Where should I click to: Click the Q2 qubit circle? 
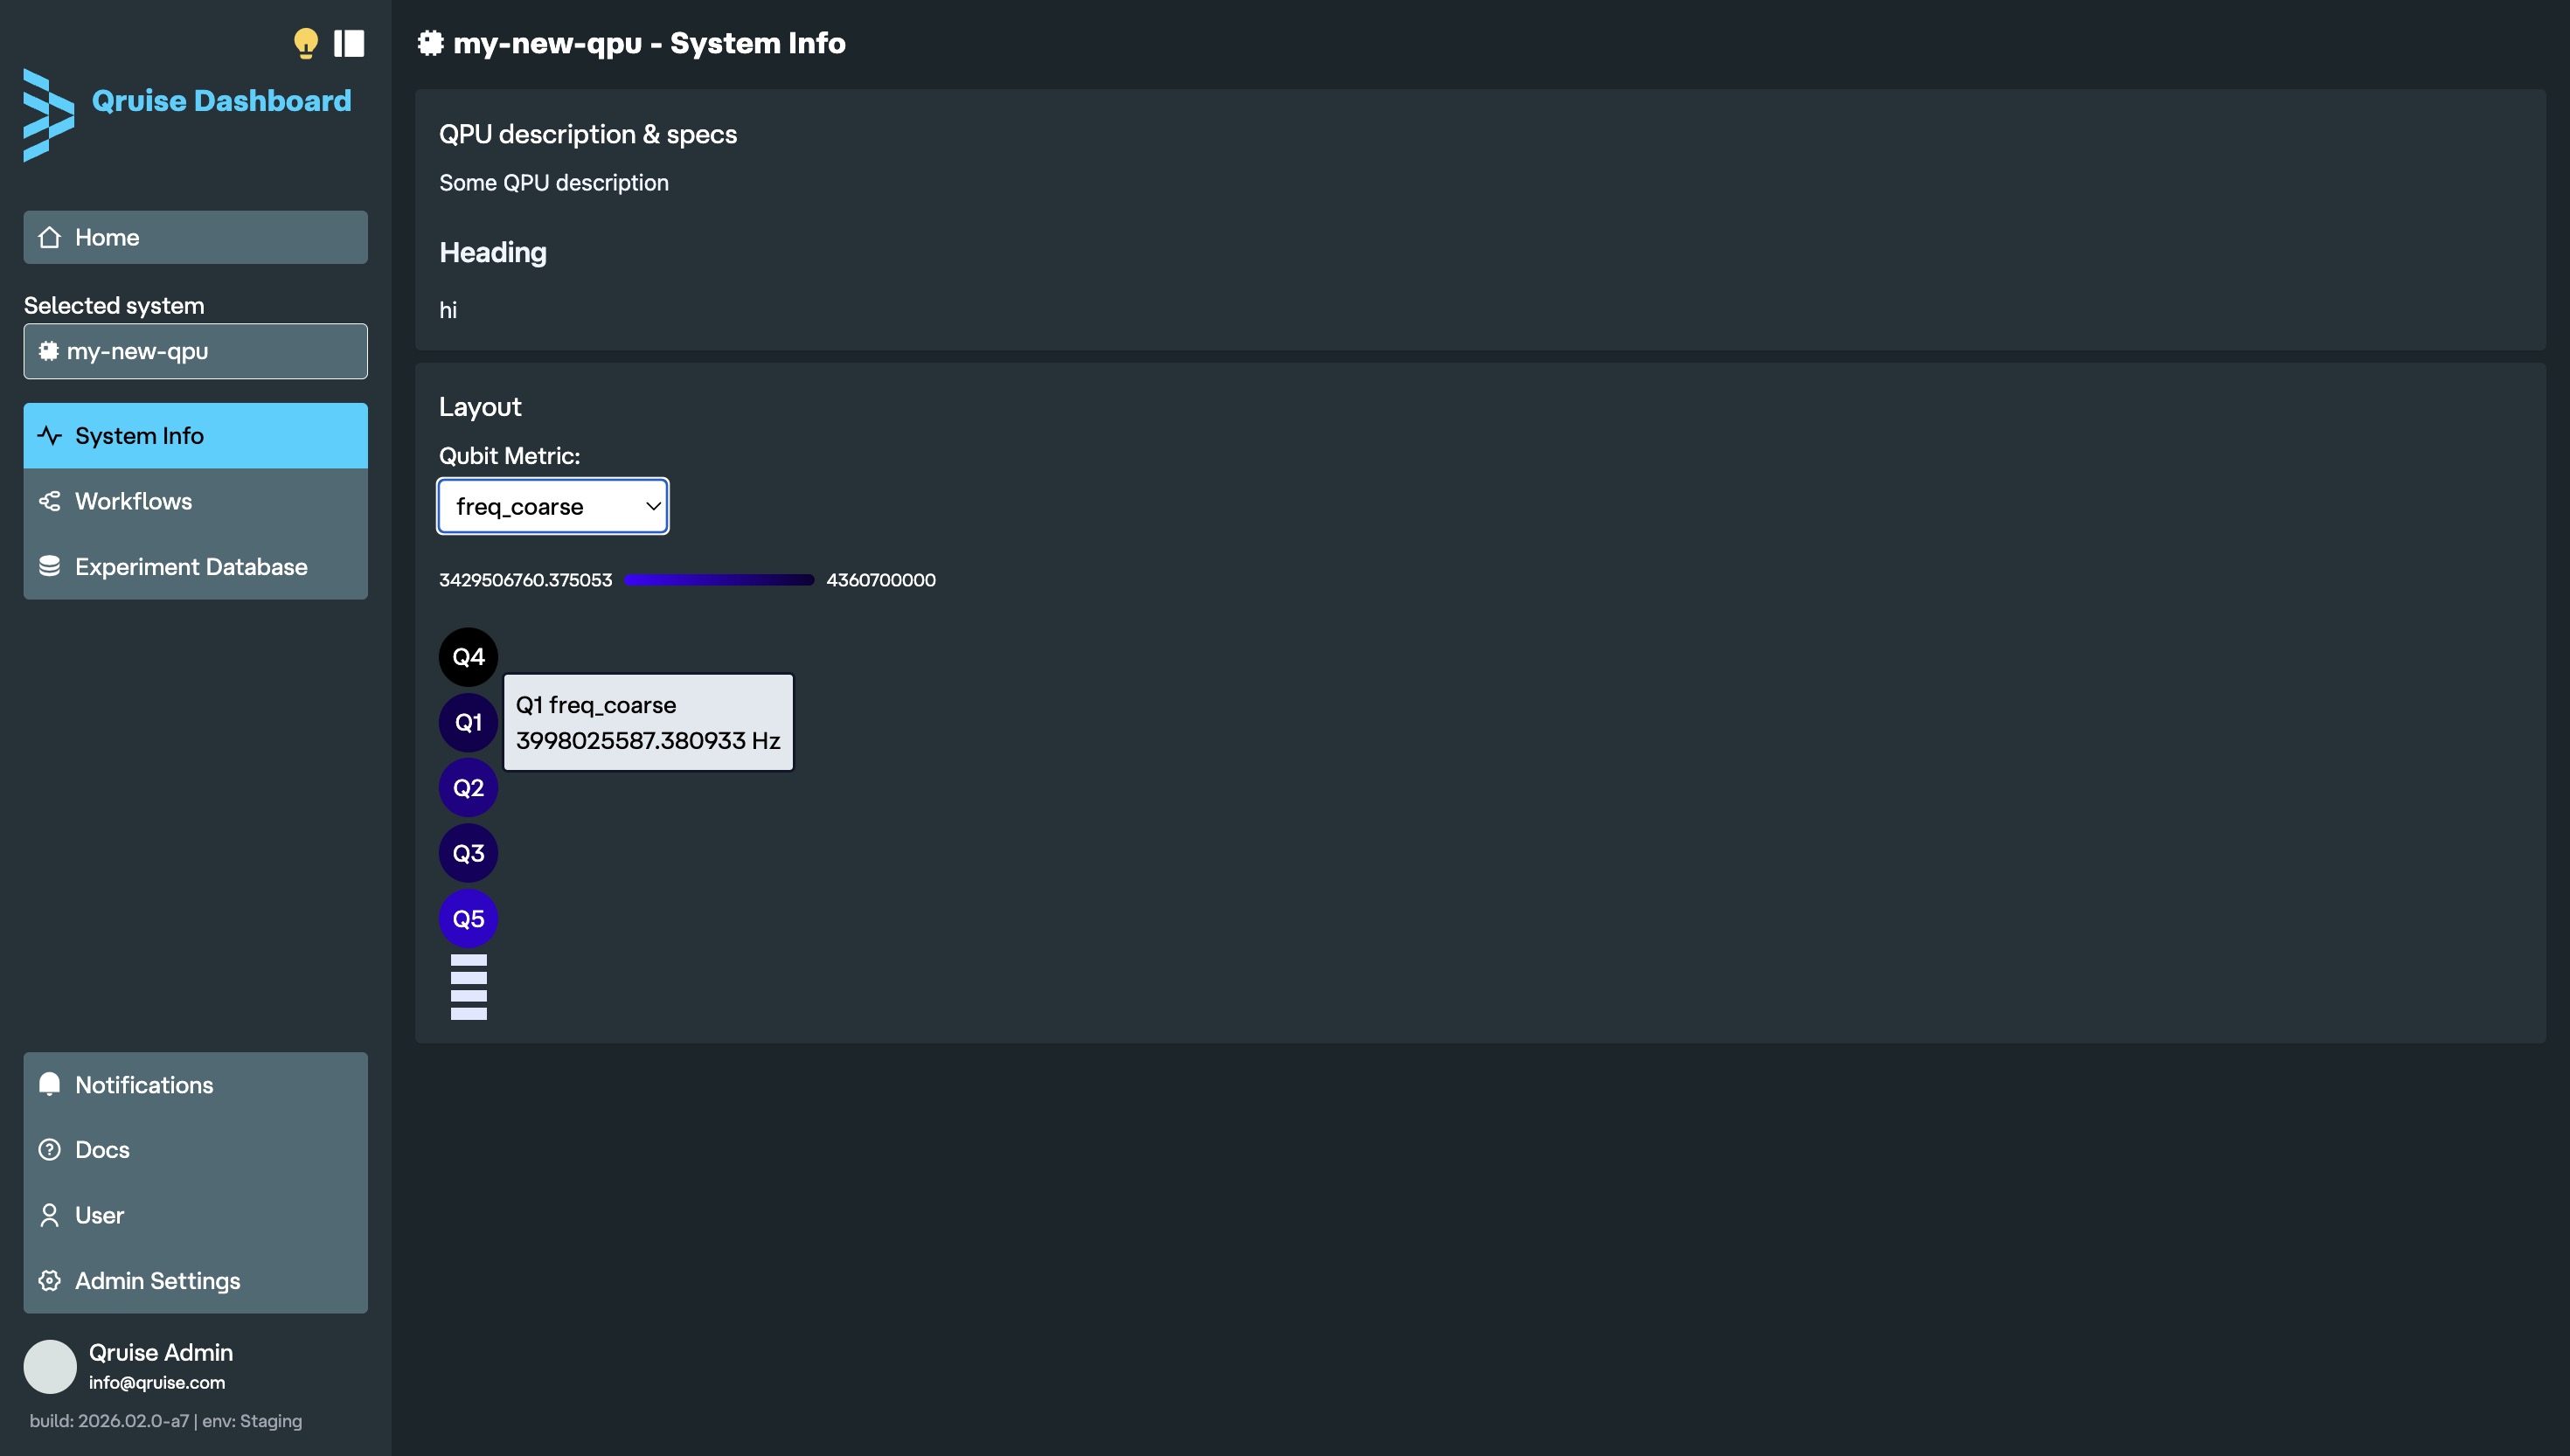click(468, 788)
